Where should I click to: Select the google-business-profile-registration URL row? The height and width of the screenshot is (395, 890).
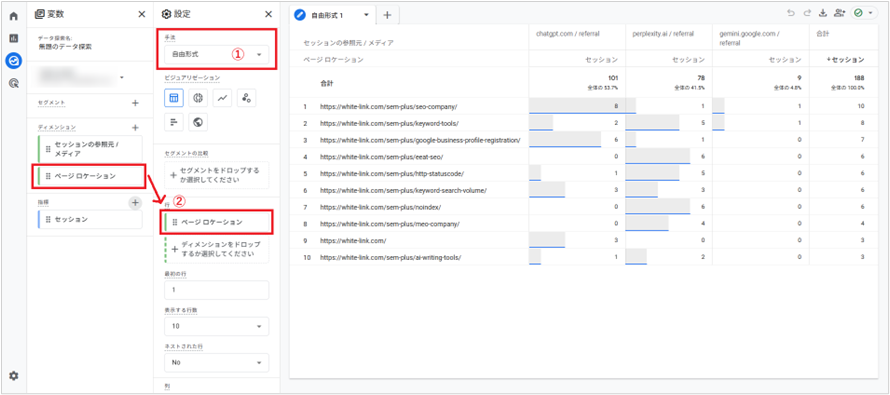click(x=420, y=140)
